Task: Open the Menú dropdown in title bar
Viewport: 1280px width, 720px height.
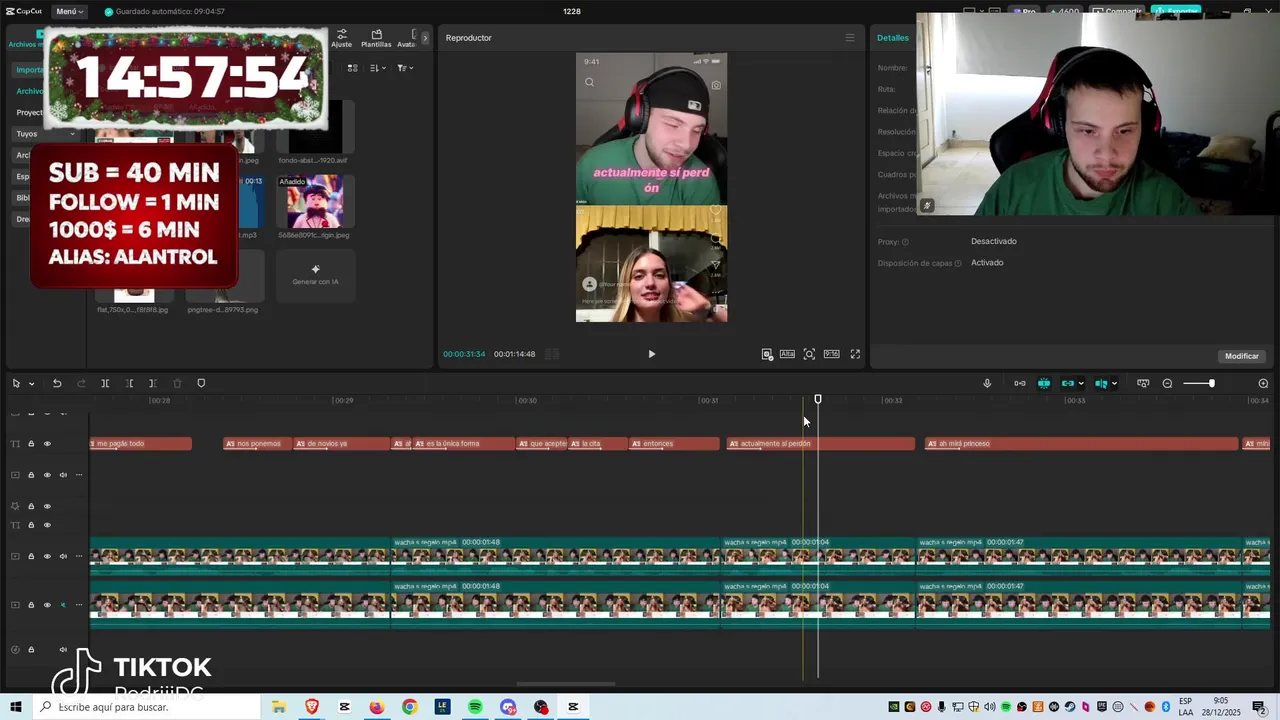Action: (x=69, y=11)
